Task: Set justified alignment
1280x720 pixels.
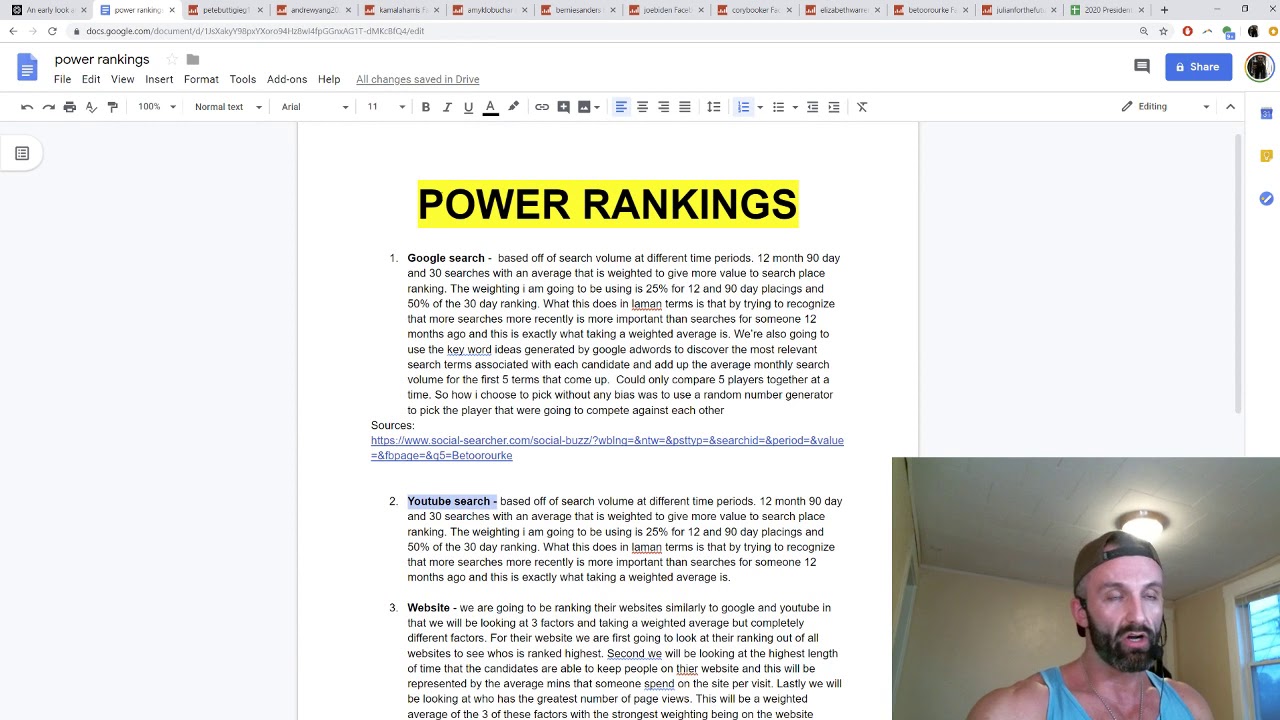Action: click(x=685, y=107)
